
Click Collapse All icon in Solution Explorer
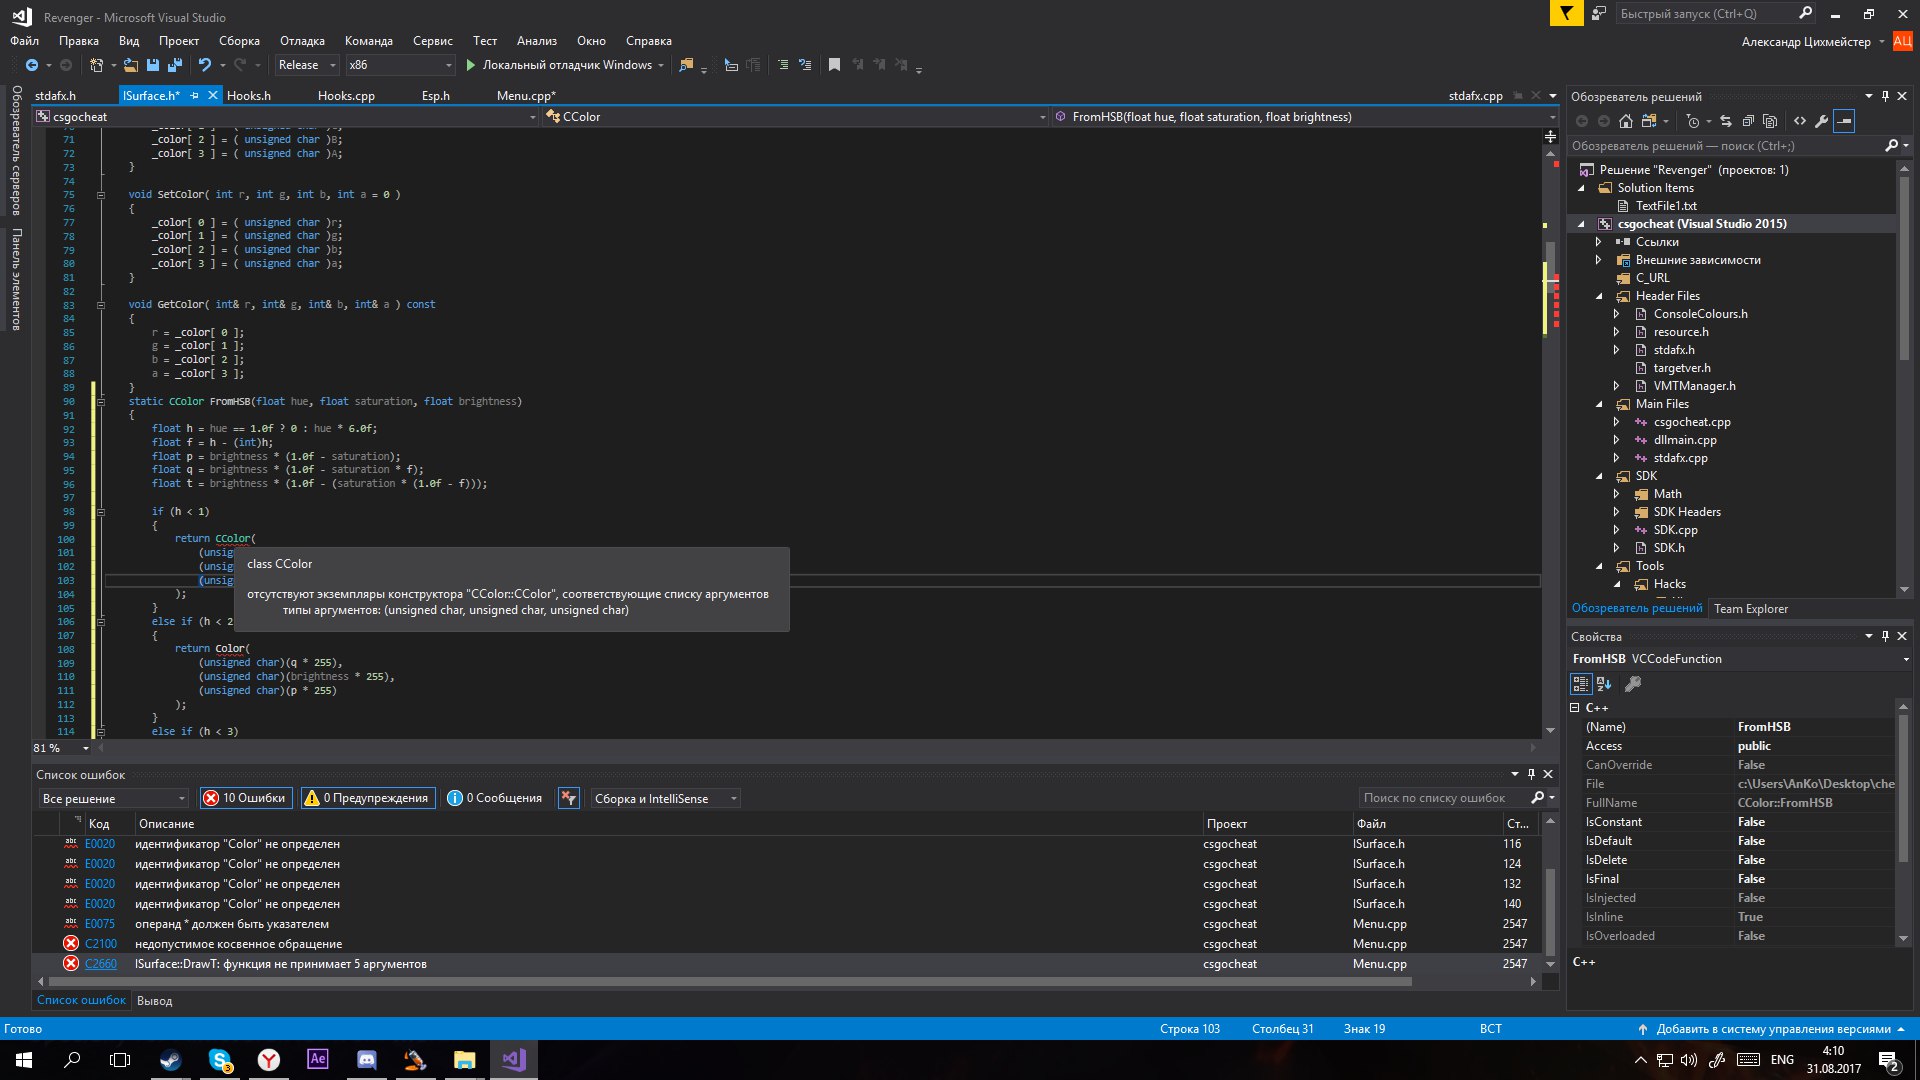coord(1748,121)
